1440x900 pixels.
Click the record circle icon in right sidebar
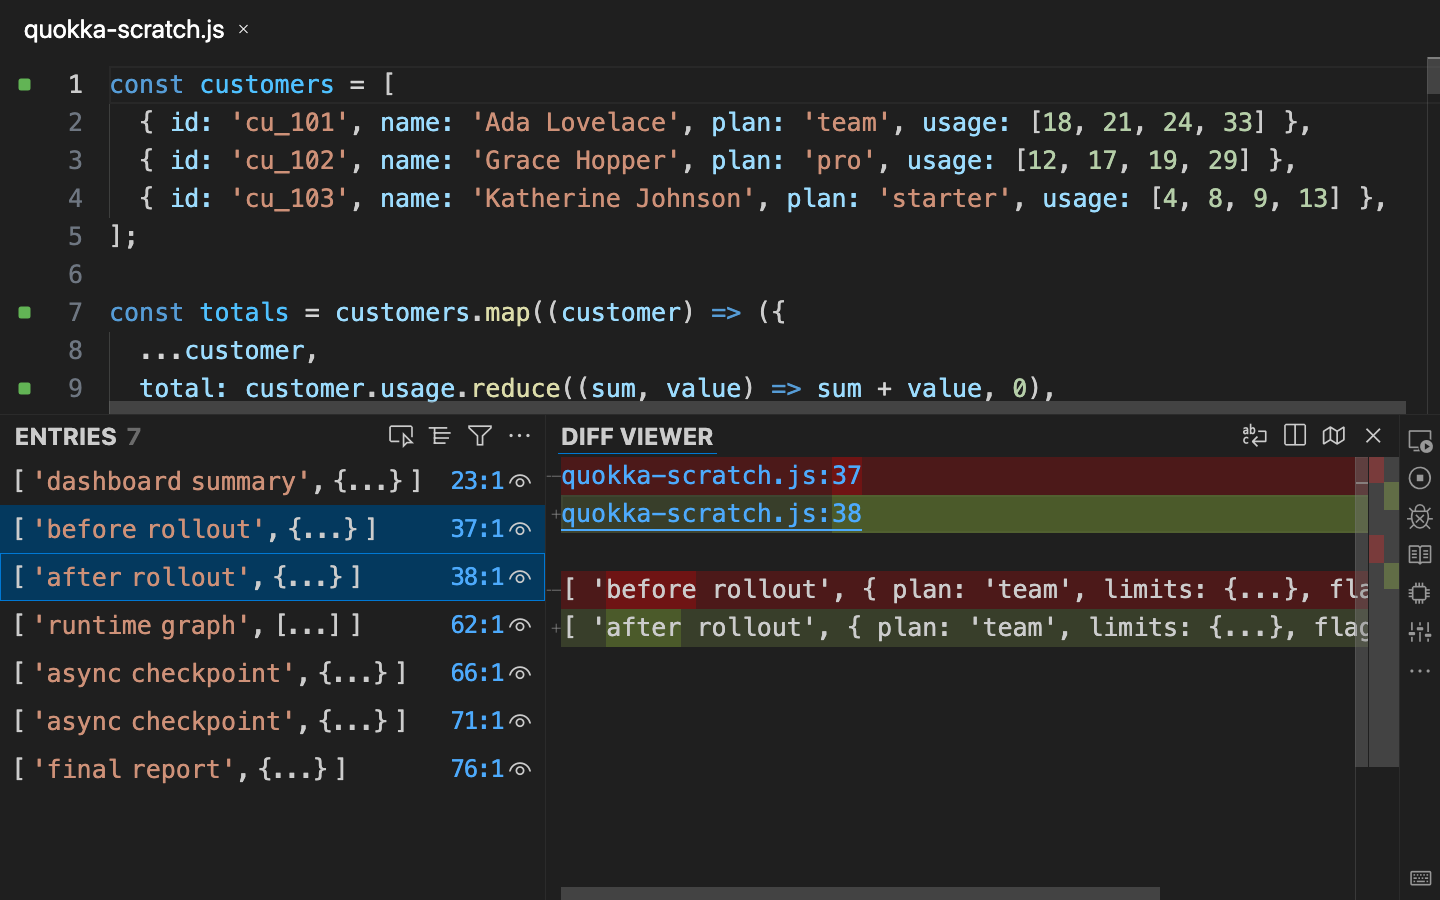pos(1420,478)
